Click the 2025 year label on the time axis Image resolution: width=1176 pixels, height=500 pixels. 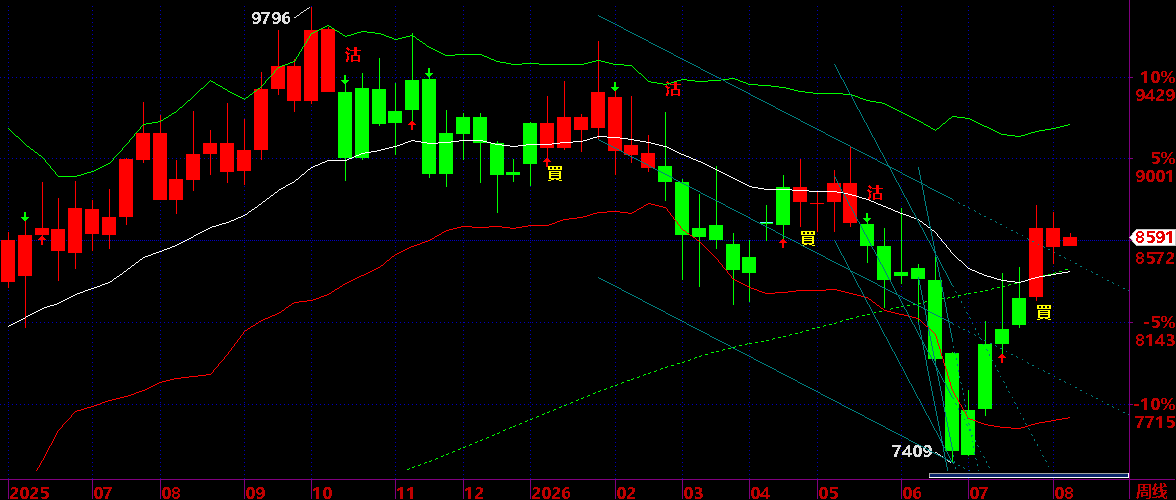click(28, 492)
